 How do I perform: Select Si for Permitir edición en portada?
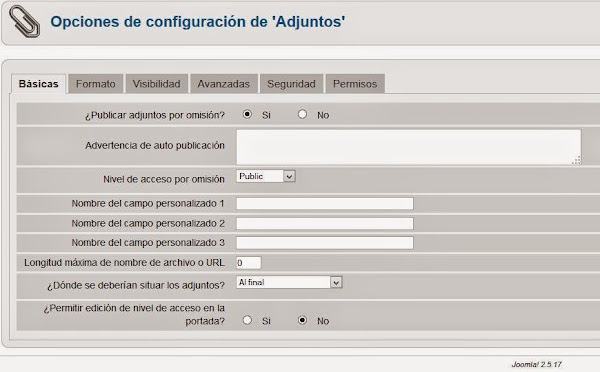coord(247,320)
